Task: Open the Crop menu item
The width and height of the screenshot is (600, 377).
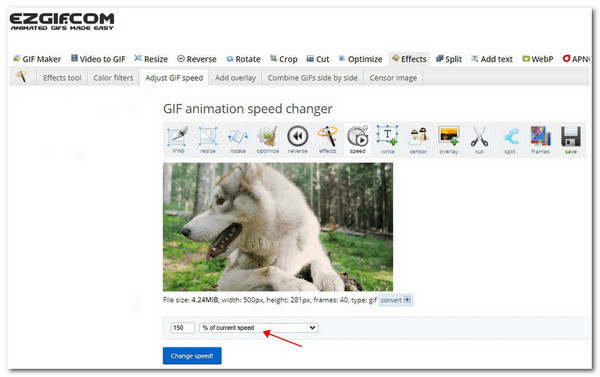Action: coord(284,59)
